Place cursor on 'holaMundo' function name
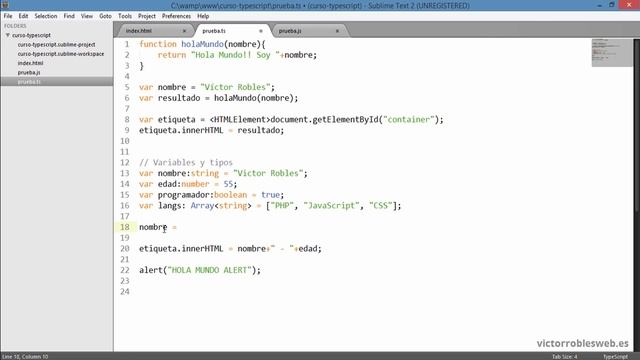 [202, 44]
